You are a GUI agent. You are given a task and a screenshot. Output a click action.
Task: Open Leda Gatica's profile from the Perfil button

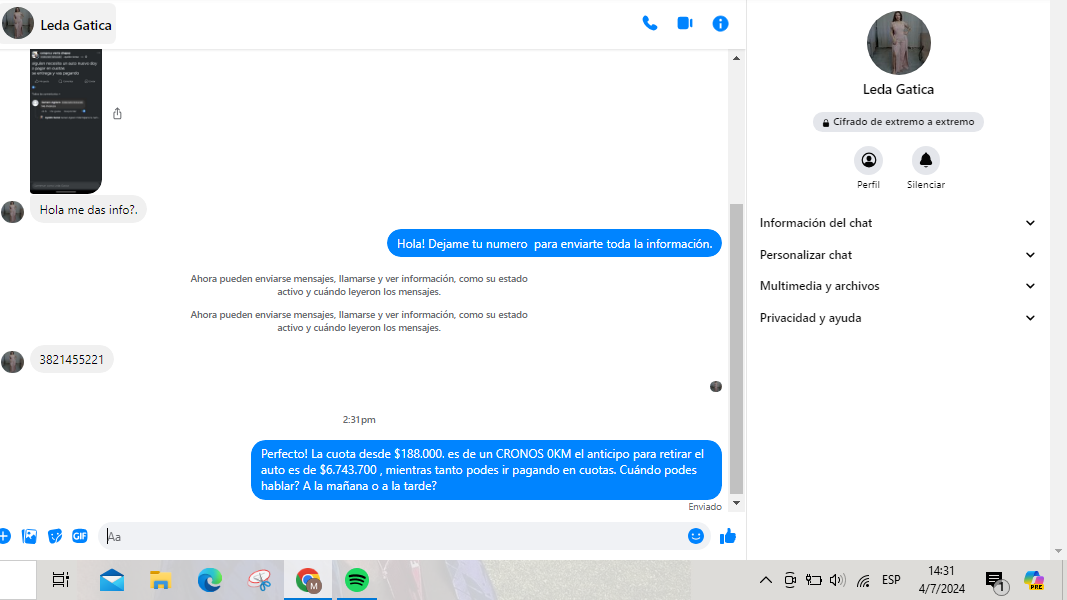(868, 161)
